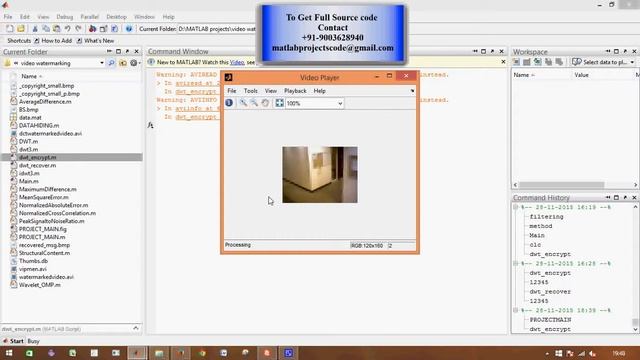Open Video Player View menu
This screenshot has height=360, width=640.
tap(271, 91)
